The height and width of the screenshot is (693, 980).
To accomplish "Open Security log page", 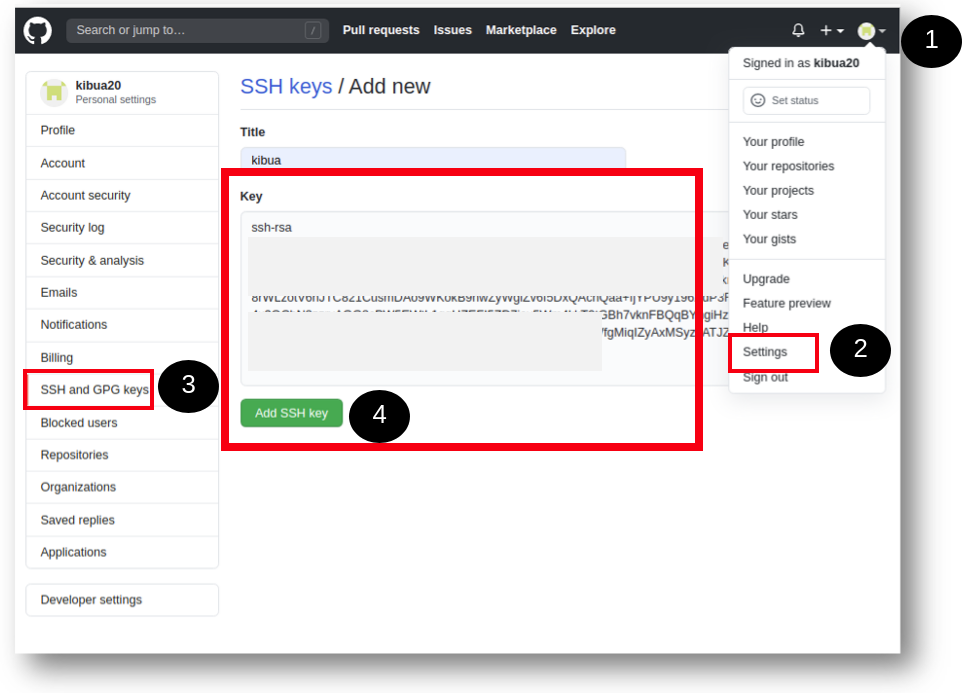I will point(122,227).
